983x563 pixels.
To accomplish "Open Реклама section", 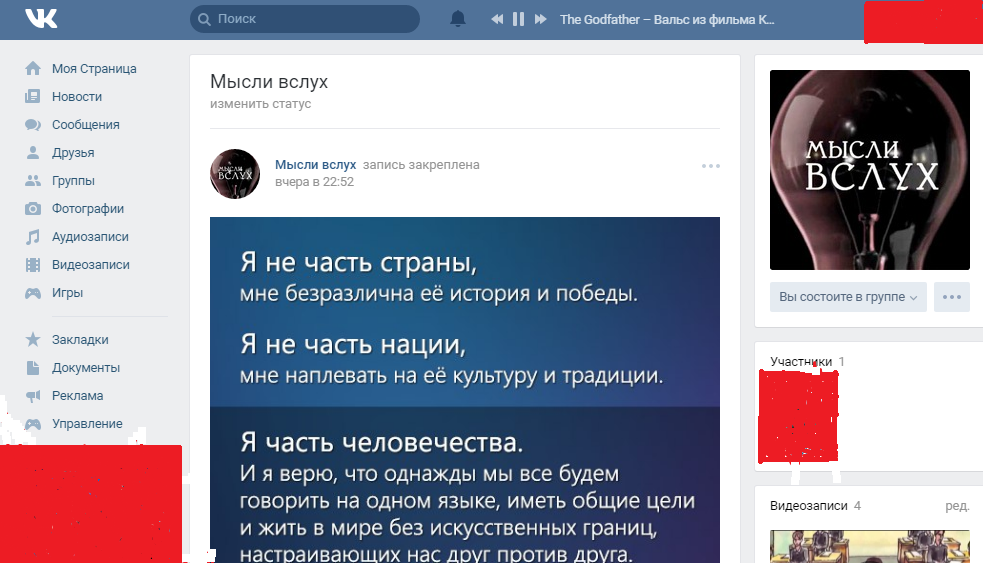I will (77, 396).
